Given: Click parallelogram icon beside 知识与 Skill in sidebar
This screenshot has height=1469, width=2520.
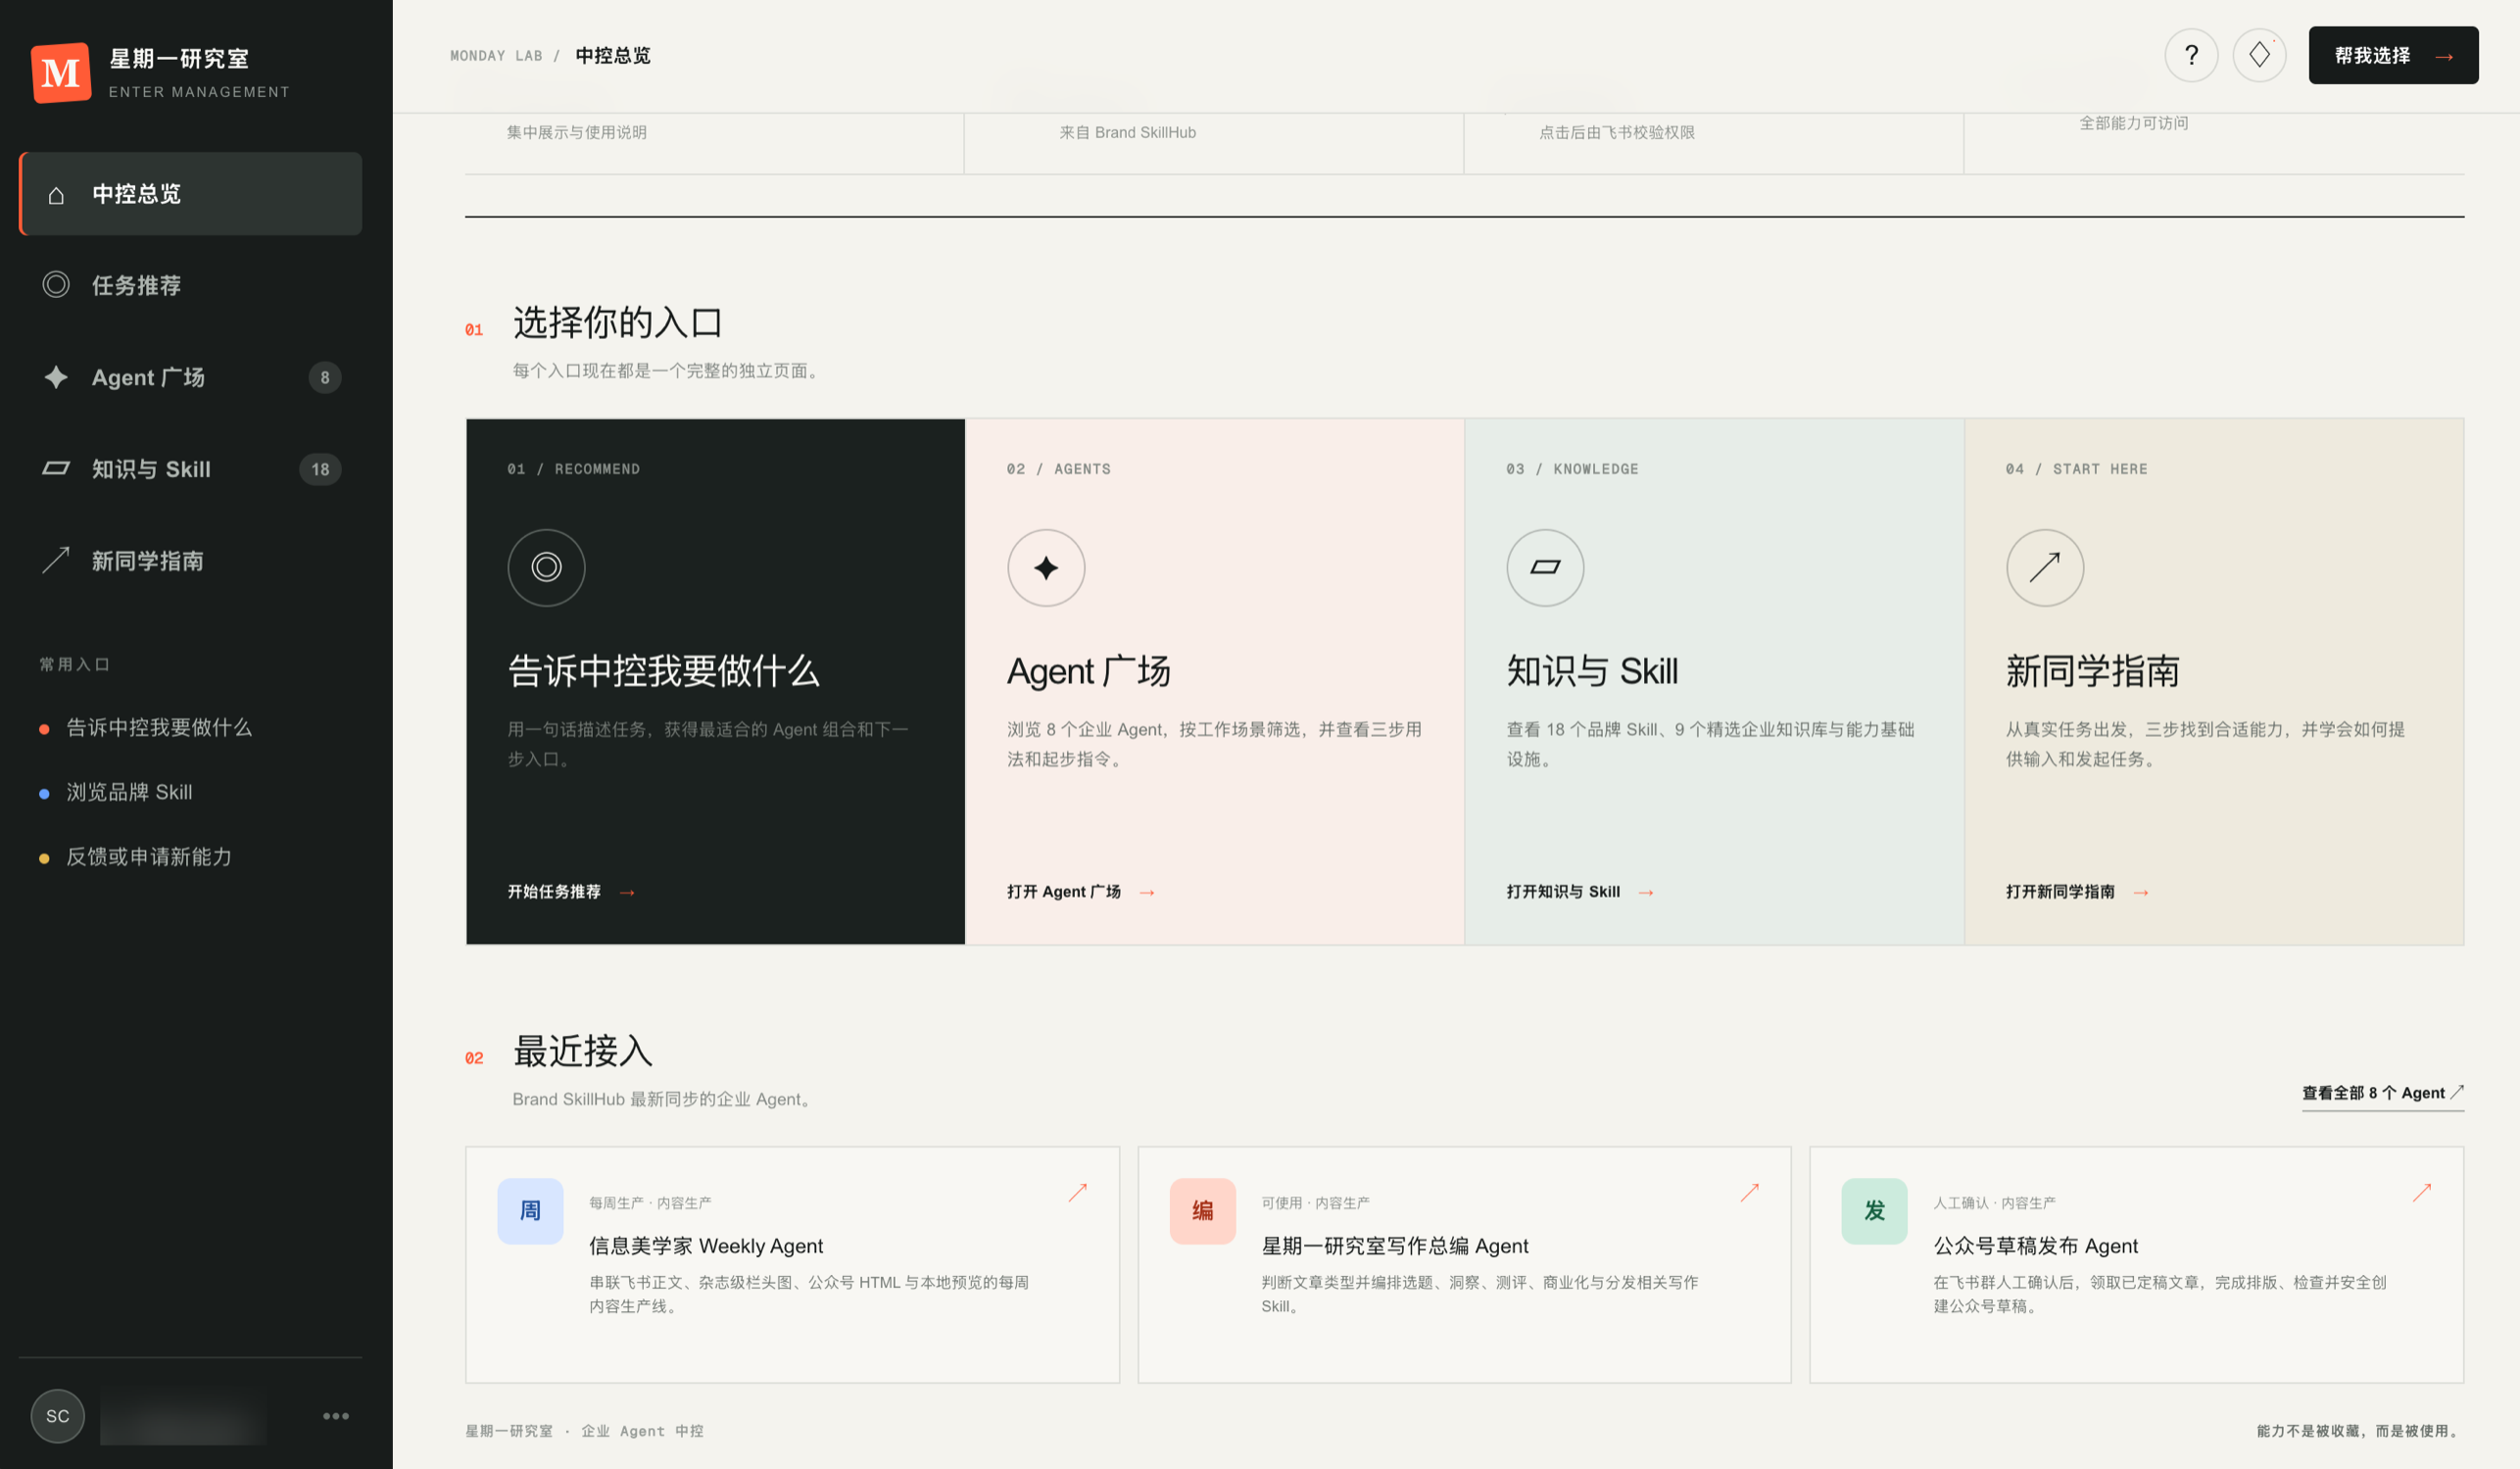Looking at the screenshot, I should (56, 468).
